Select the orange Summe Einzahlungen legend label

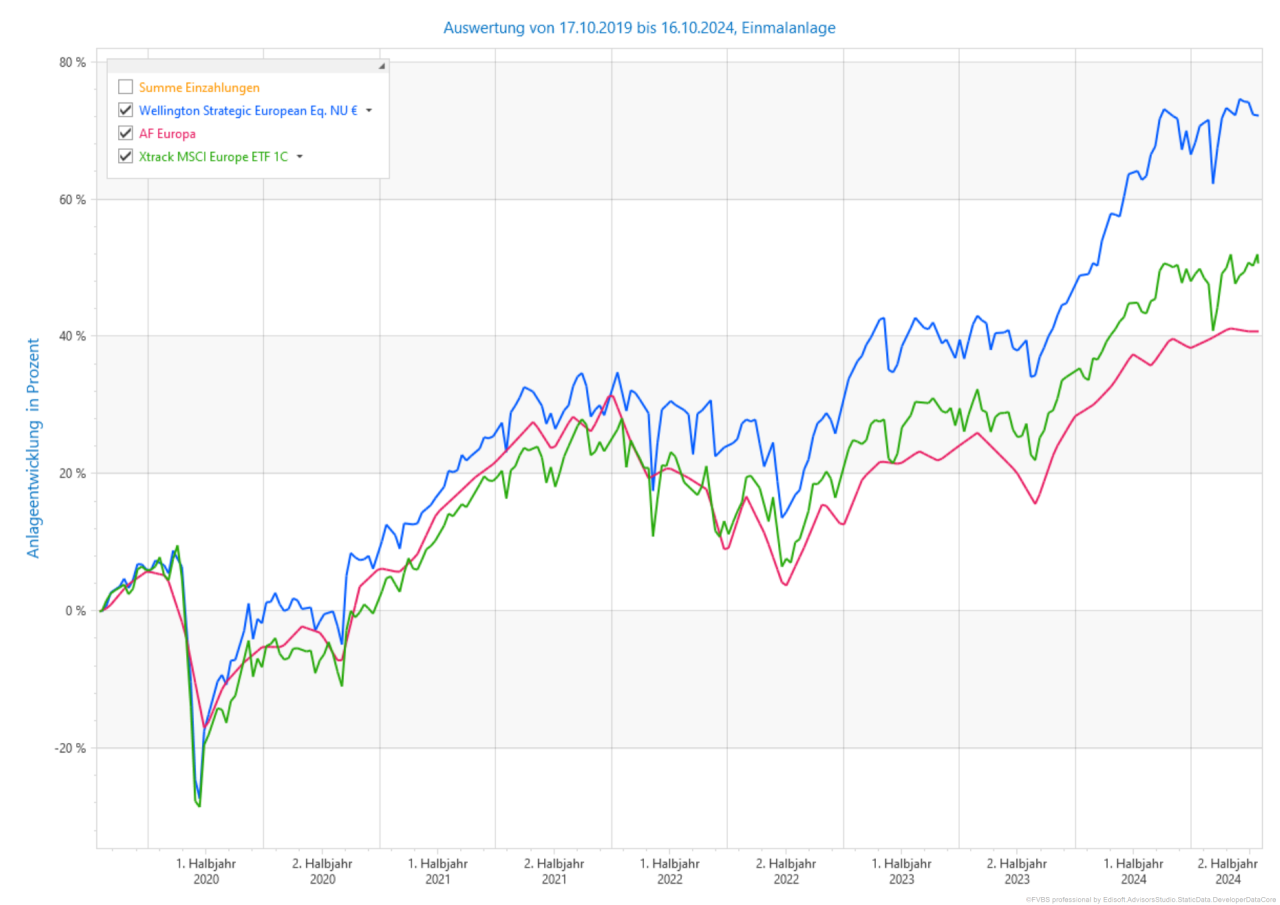click(x=199, y=87)
